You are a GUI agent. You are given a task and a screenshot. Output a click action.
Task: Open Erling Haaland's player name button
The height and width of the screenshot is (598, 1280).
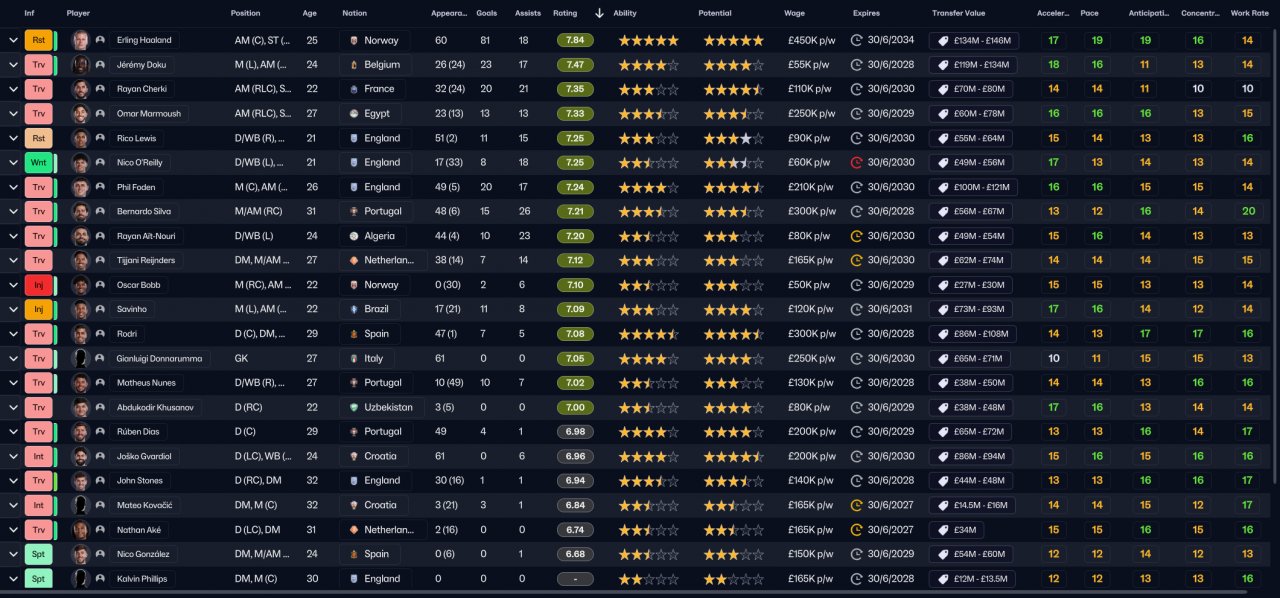pos(144,40)
